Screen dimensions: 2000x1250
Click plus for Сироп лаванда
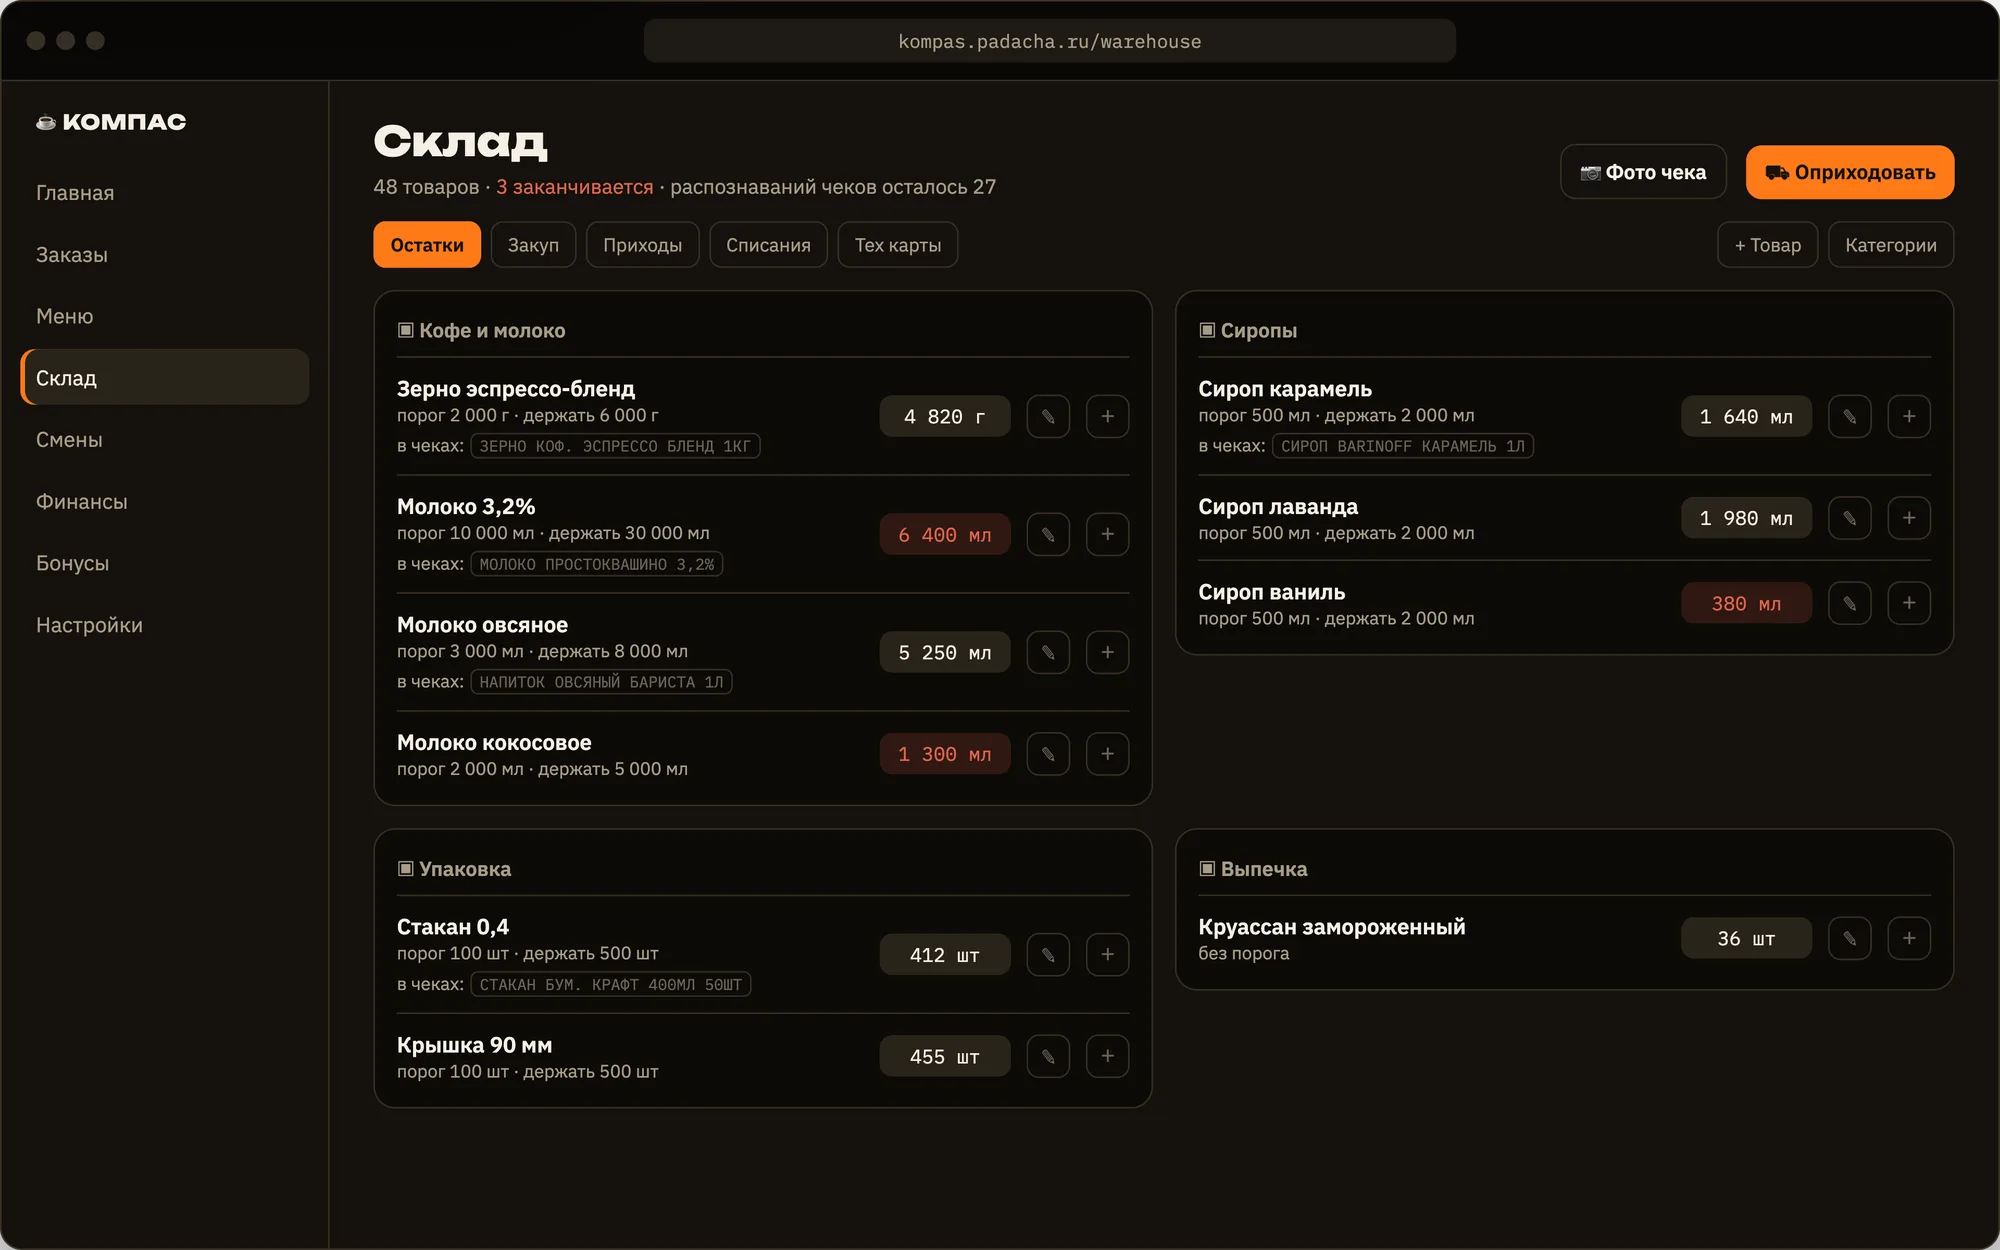1909,518
